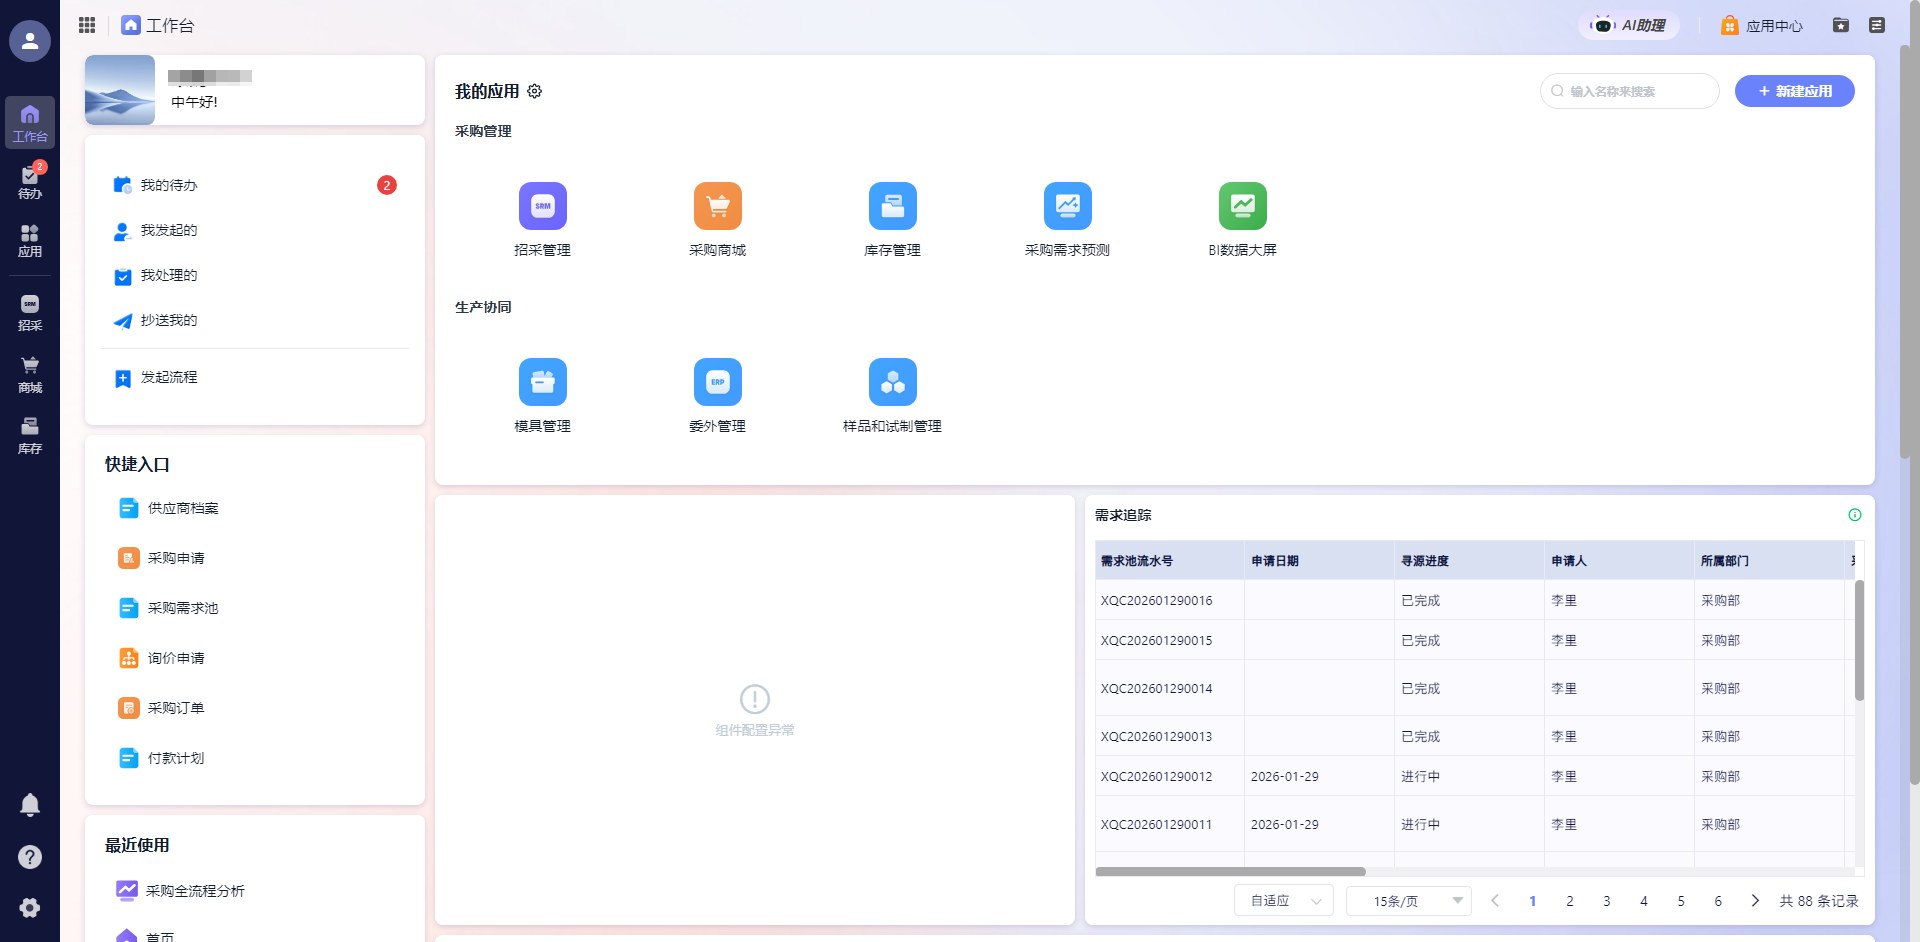Open 招采 in the left sidebar

(30, 313)
